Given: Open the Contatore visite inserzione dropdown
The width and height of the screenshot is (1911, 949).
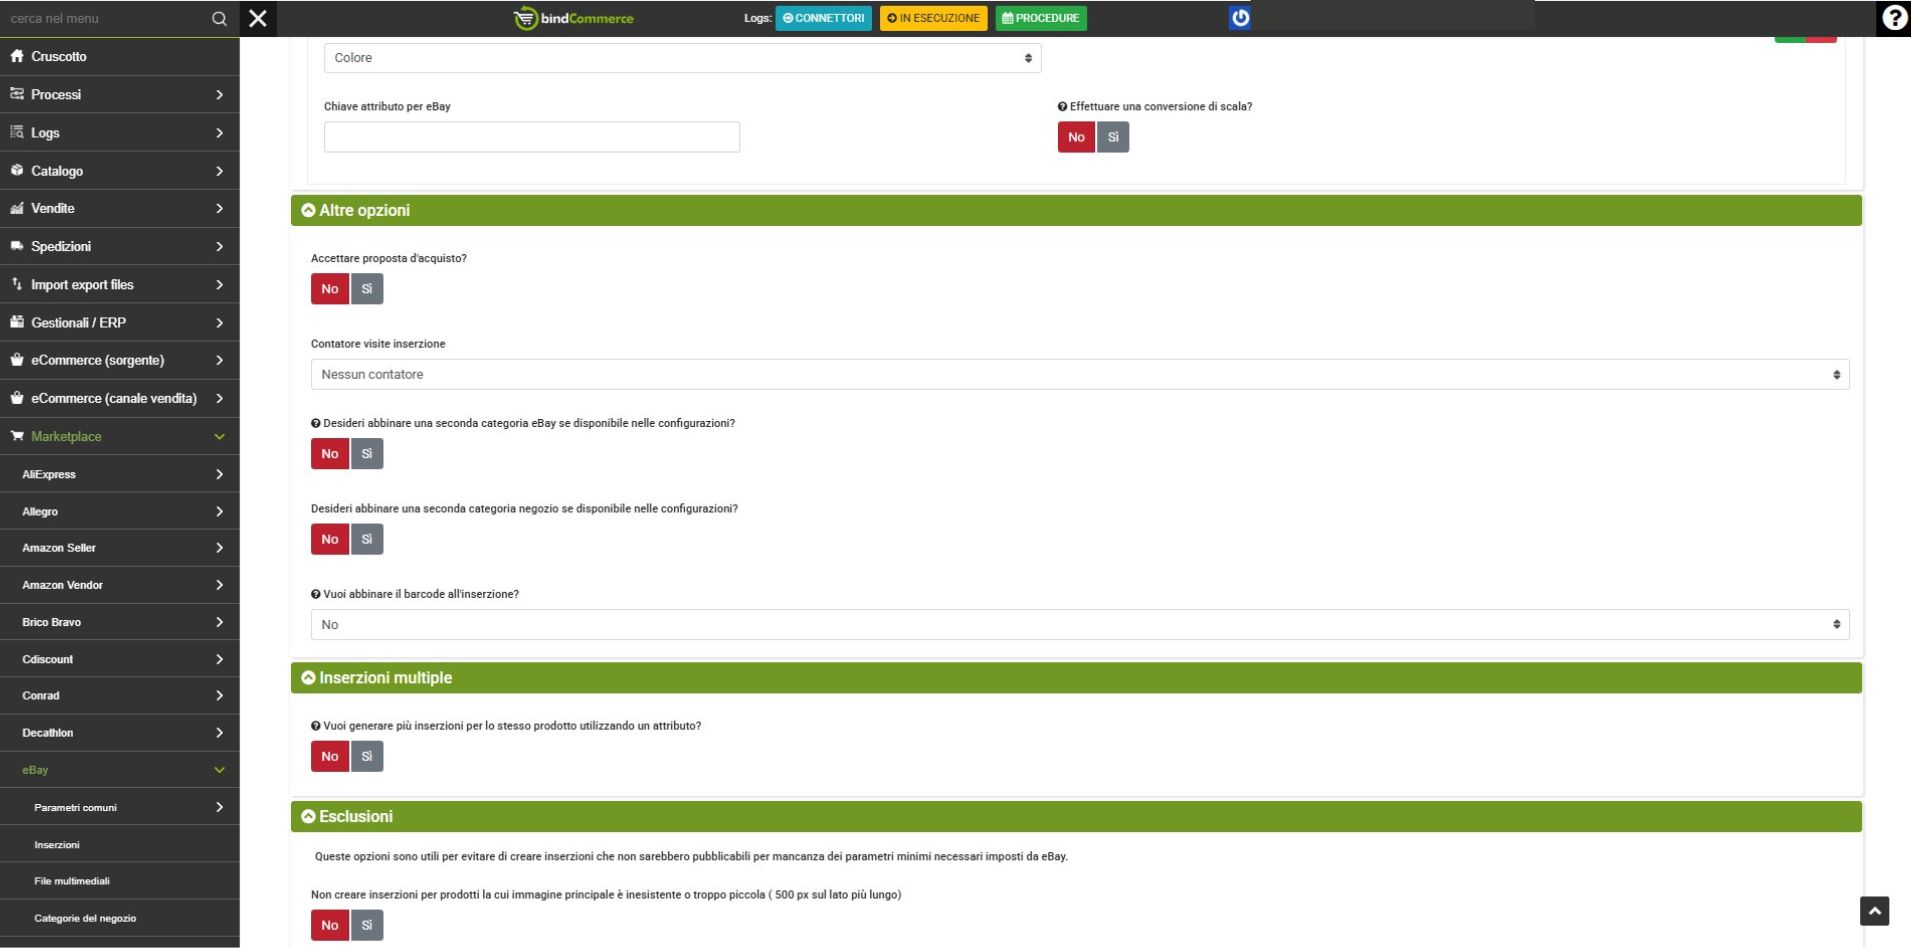Looking at the screenshot, I should point(1079,375).
